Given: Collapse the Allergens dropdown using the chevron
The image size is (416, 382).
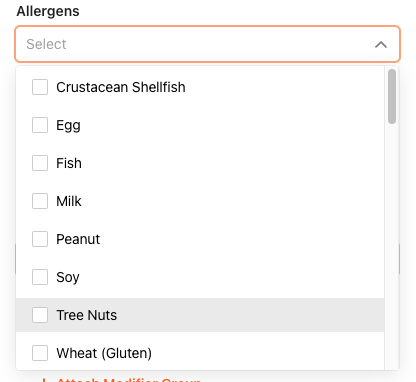Looking at the screenshot, I should 381,44.
